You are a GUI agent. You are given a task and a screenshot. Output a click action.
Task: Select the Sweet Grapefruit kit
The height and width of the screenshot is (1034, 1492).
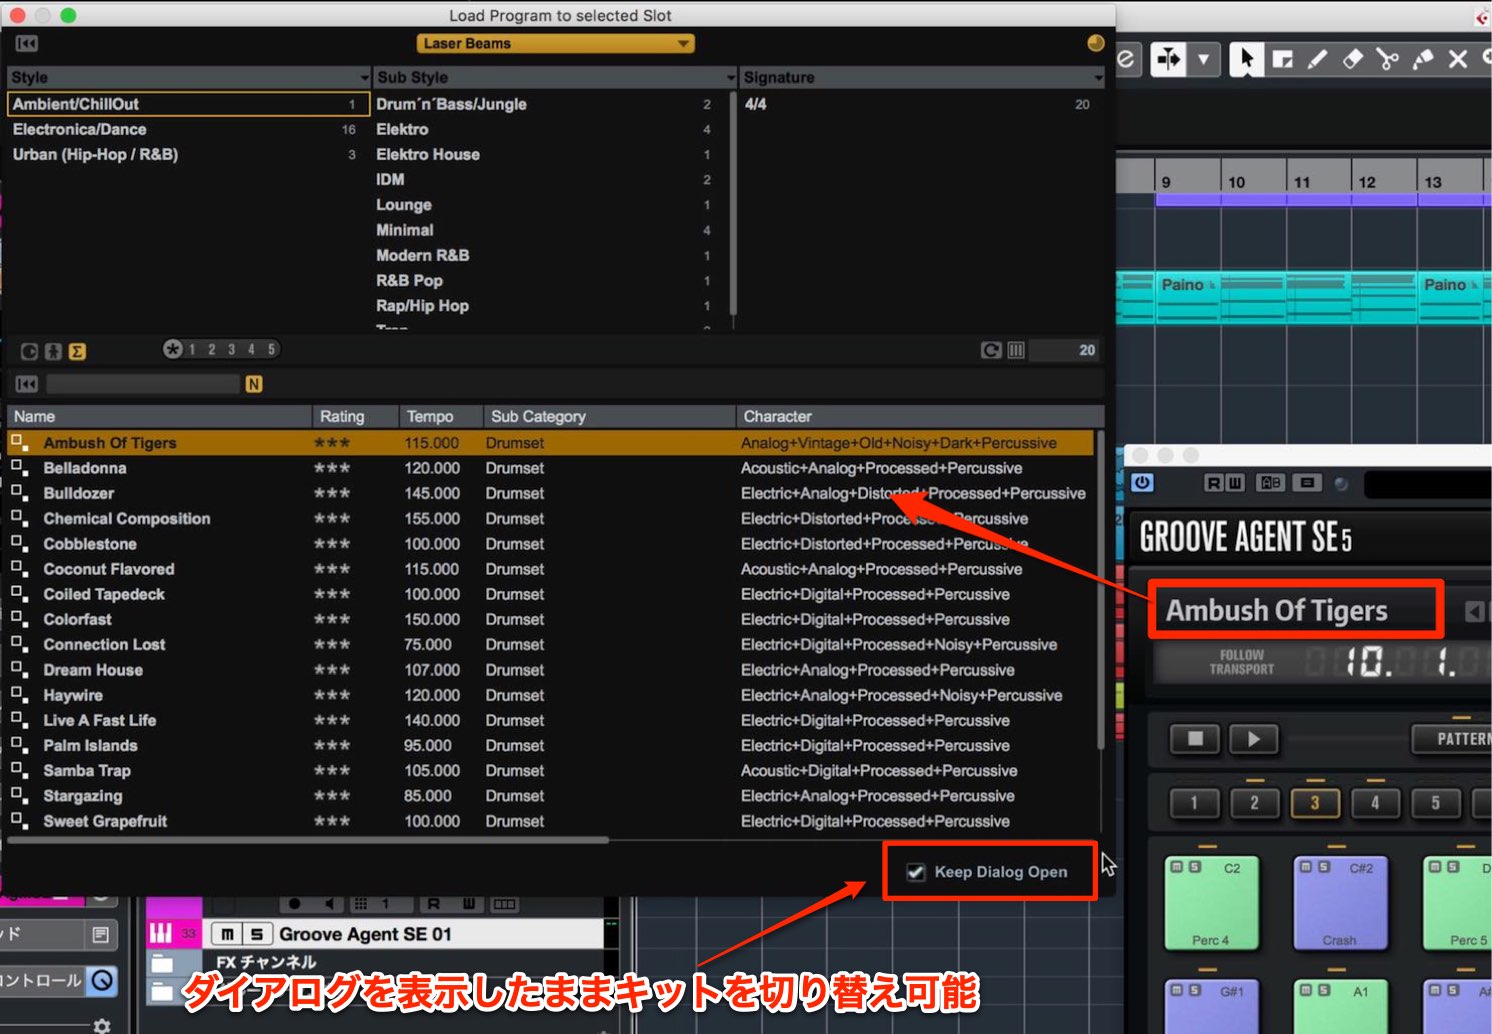[x=550, y=821]
